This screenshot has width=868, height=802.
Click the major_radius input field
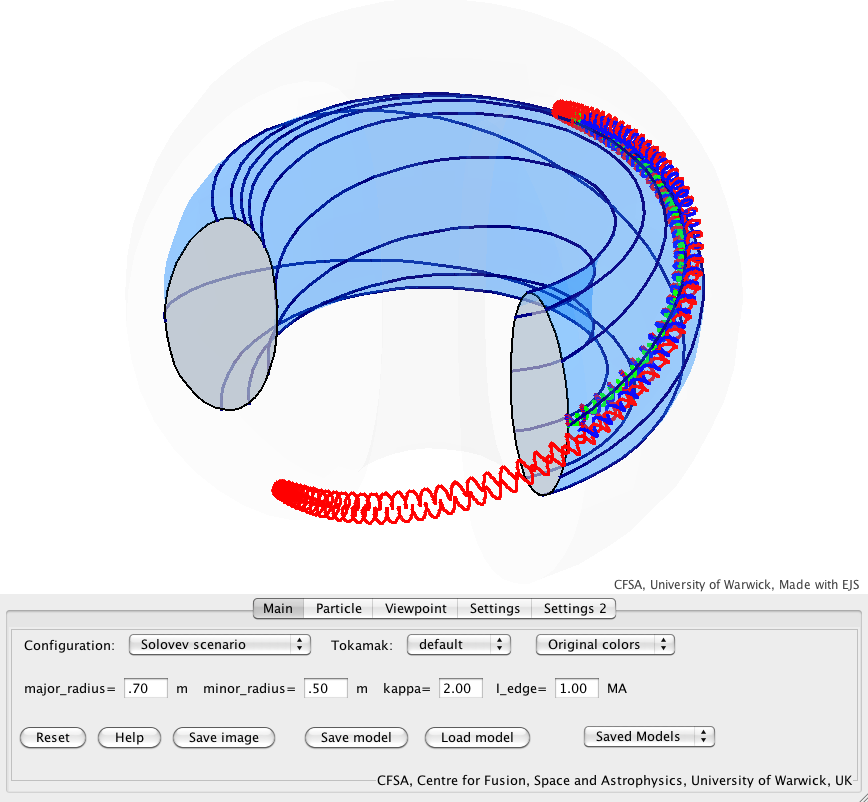click(x=146, y=689)
